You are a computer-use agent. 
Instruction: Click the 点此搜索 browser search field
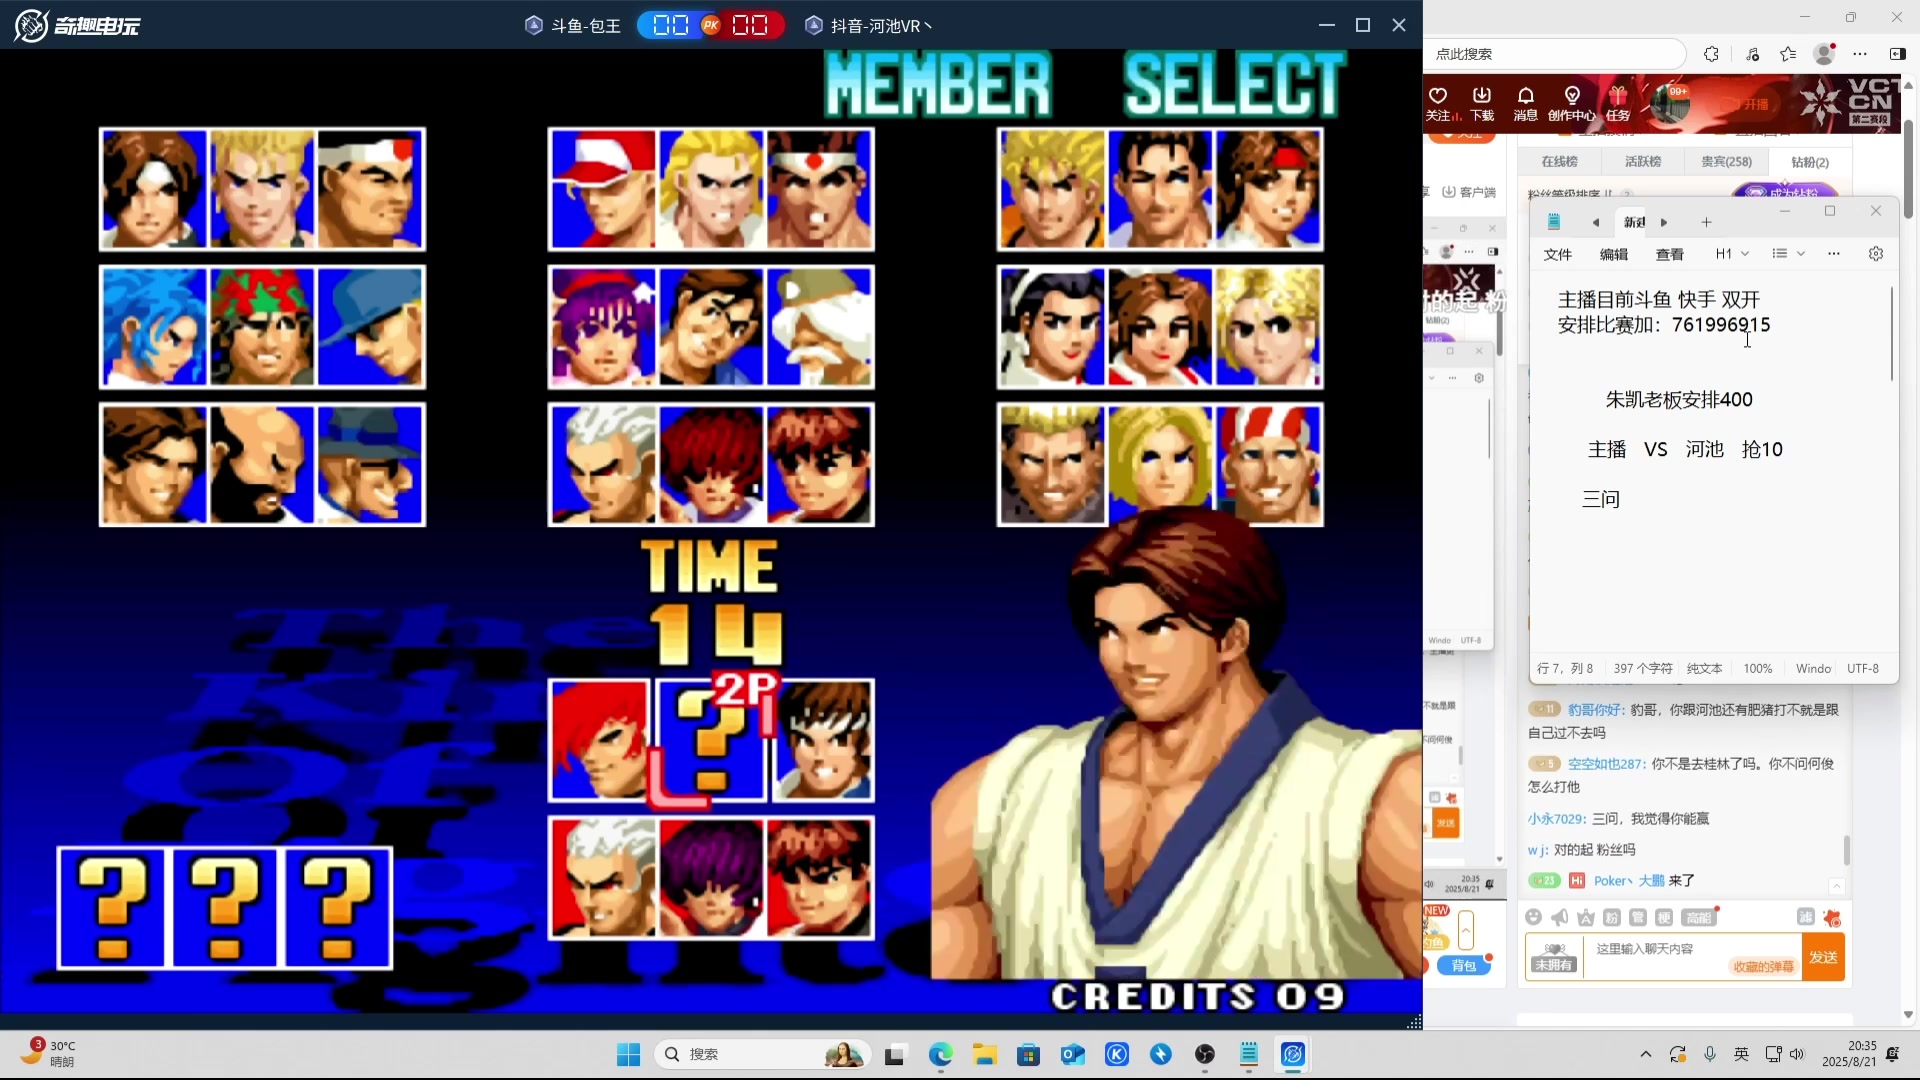point(1556,54)
